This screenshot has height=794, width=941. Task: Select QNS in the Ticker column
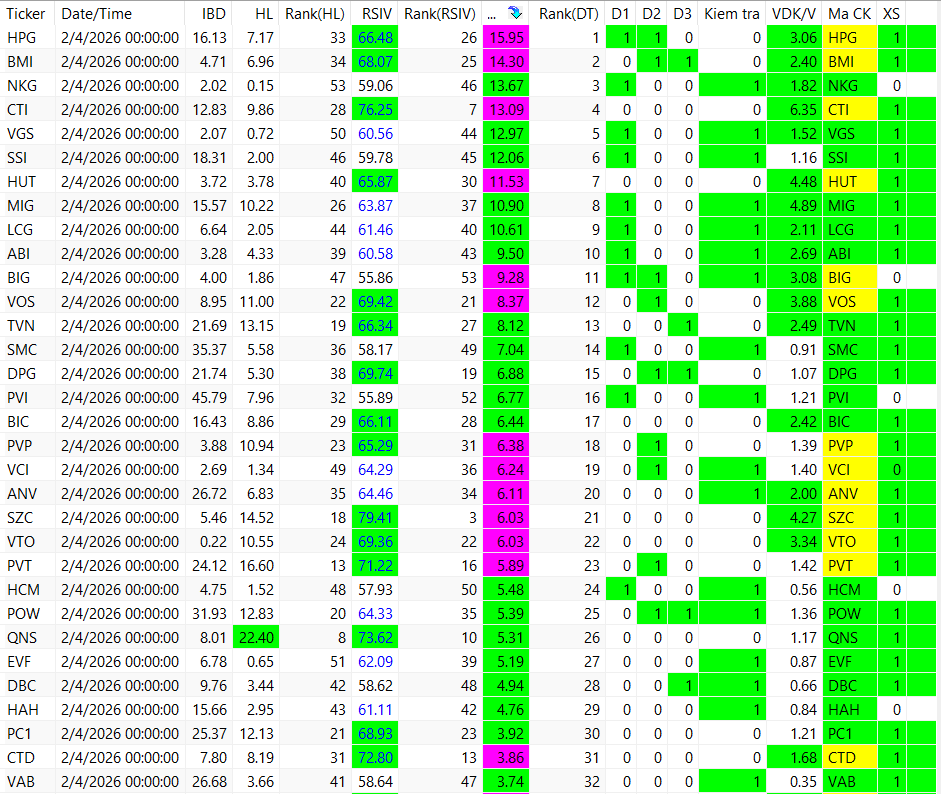coord(22,638)
